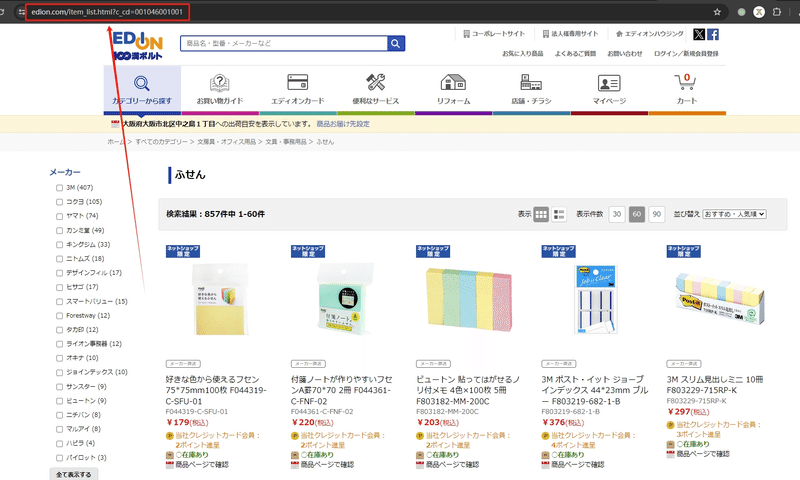Click the browser address bar URL

[107, 12]
